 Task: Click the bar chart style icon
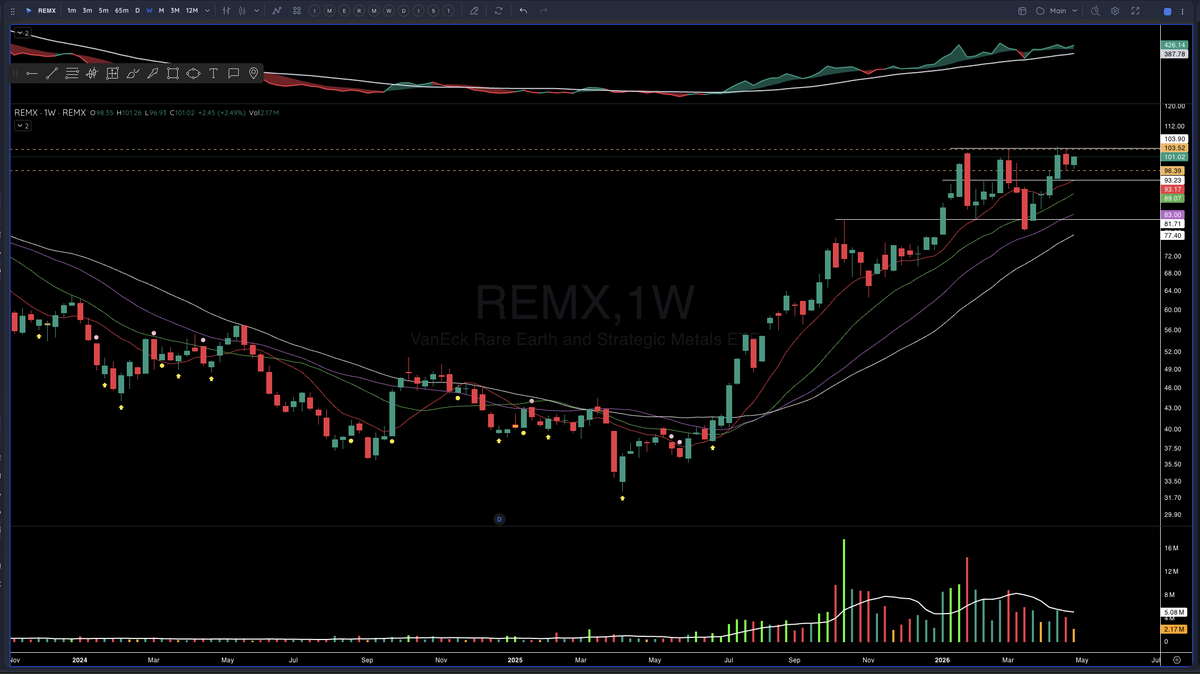click(x=226, y=10)
